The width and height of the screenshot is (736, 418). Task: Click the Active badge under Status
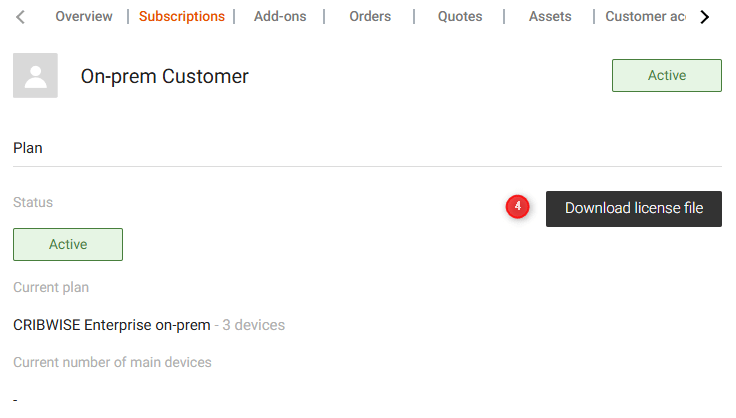pos(68,244)
